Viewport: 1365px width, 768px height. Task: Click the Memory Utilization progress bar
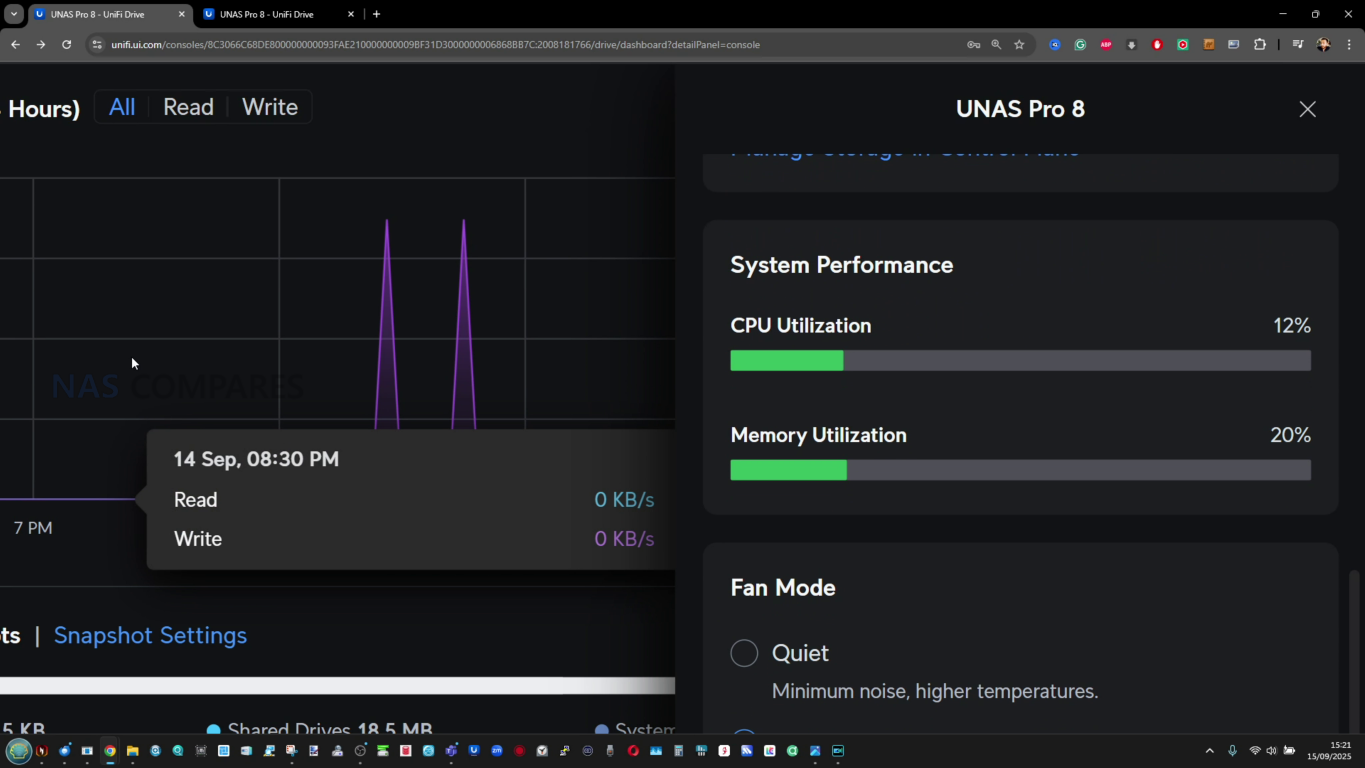(x=1020, y=470)
